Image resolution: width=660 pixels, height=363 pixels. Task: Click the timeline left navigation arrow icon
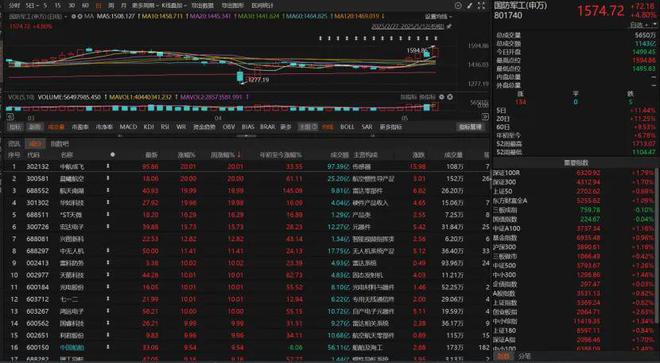click(x=10, y=117)
